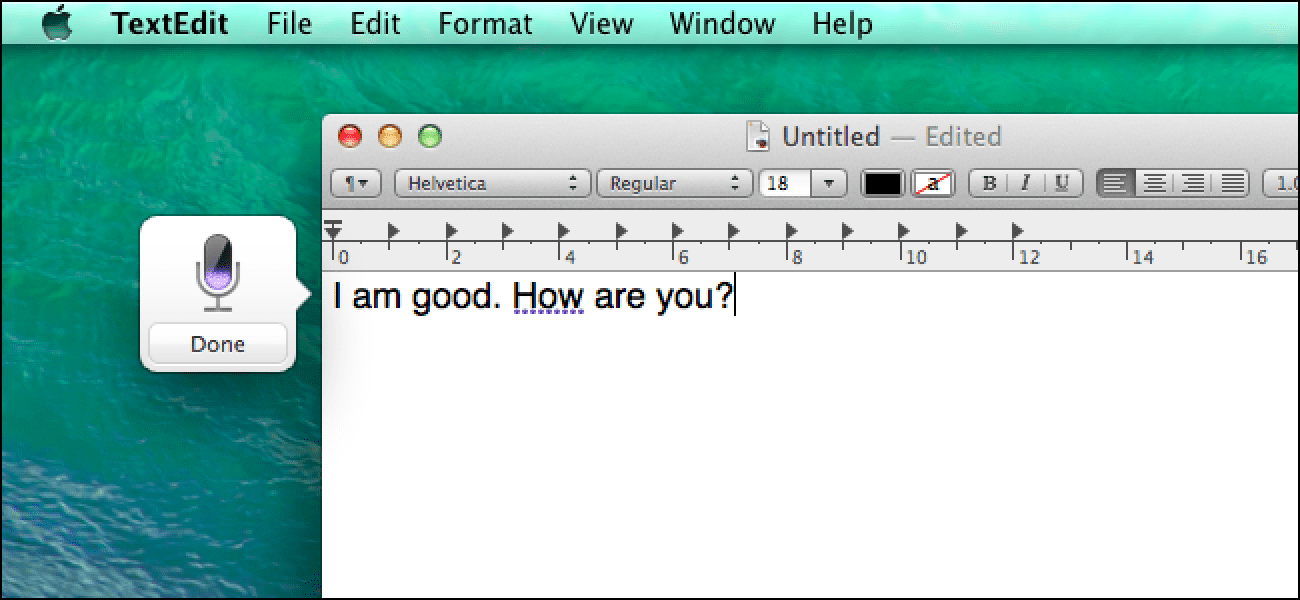Screen dimensions: 1300x600
Task: Click the dictation microphone icon
Action: point(217,272)
